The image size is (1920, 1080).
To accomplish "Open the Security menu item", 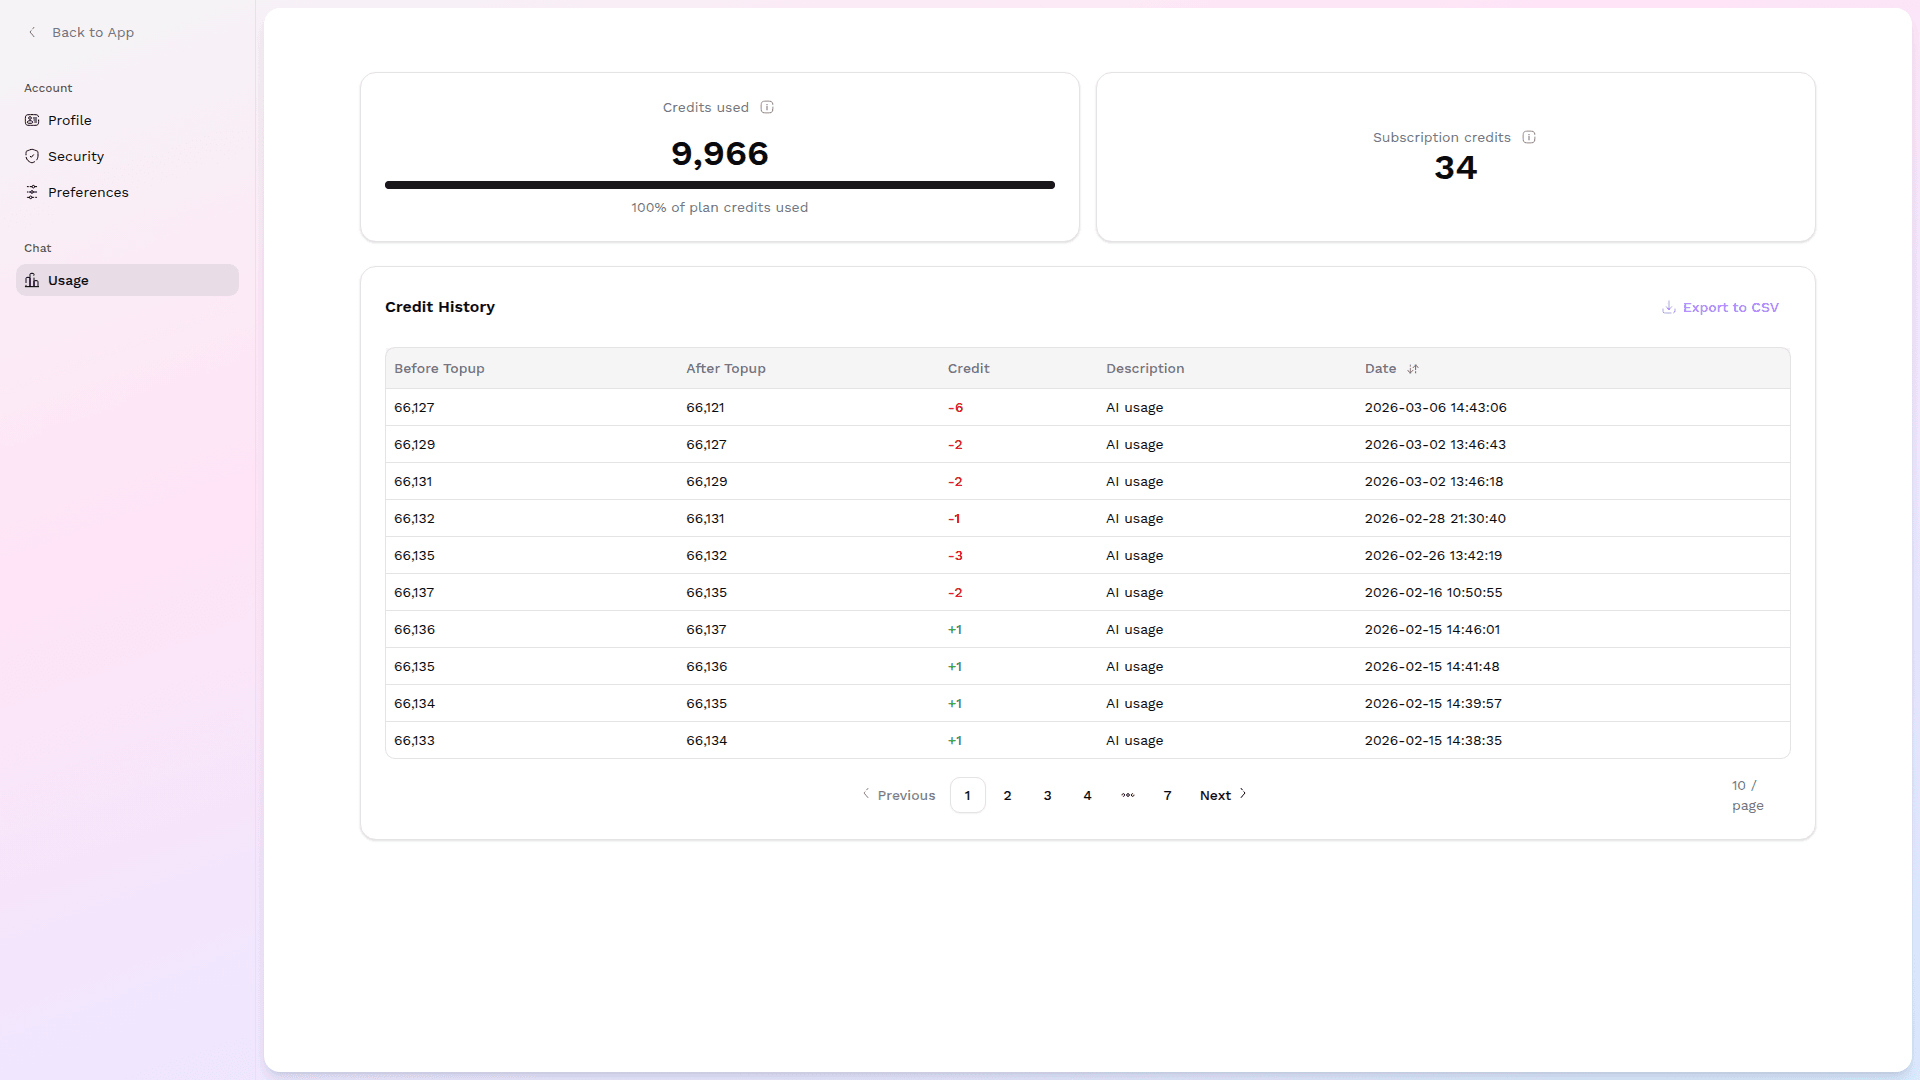I will [x=76, y=156].
